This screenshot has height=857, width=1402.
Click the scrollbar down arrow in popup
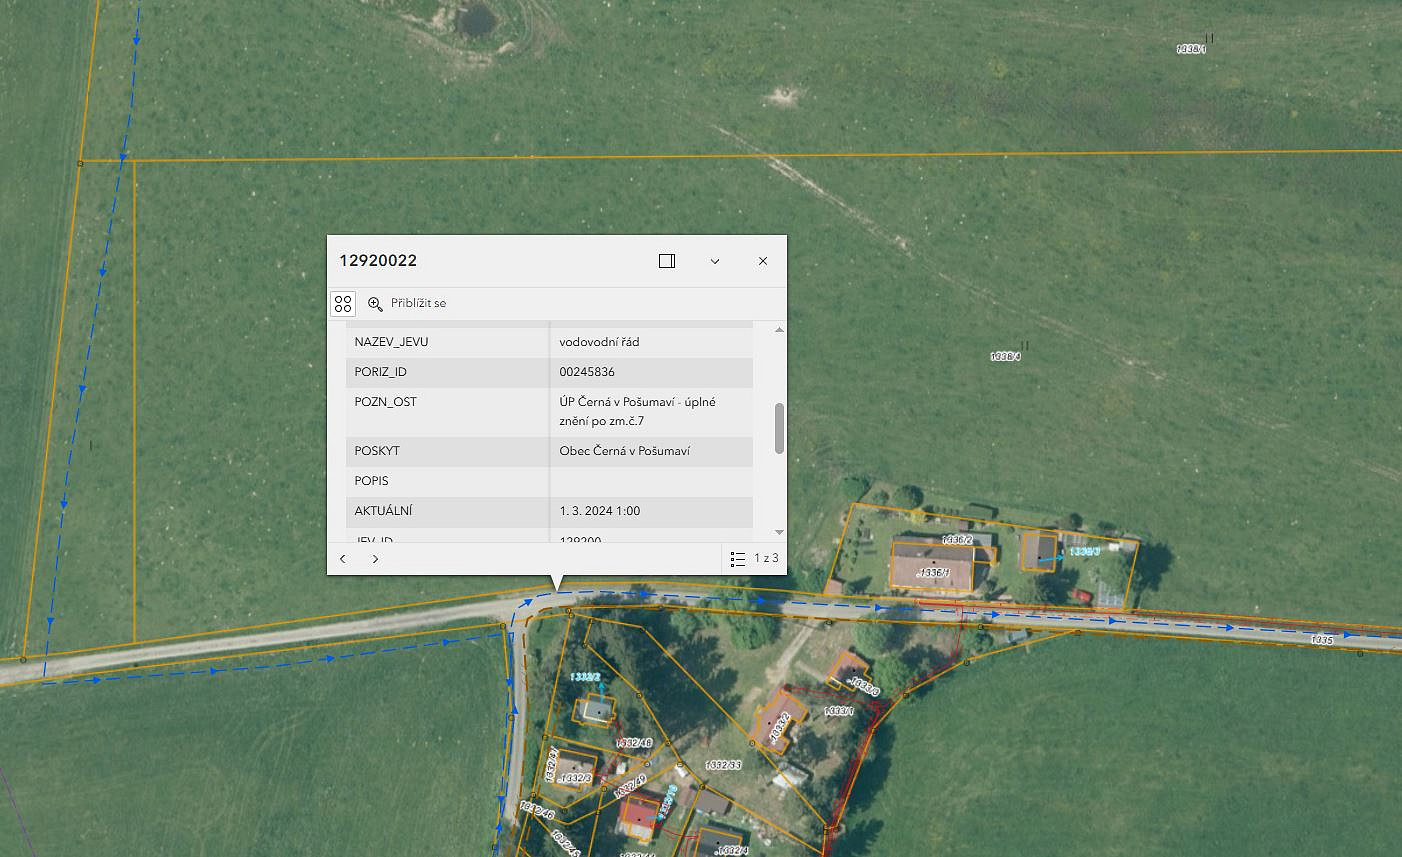(779, 532)
